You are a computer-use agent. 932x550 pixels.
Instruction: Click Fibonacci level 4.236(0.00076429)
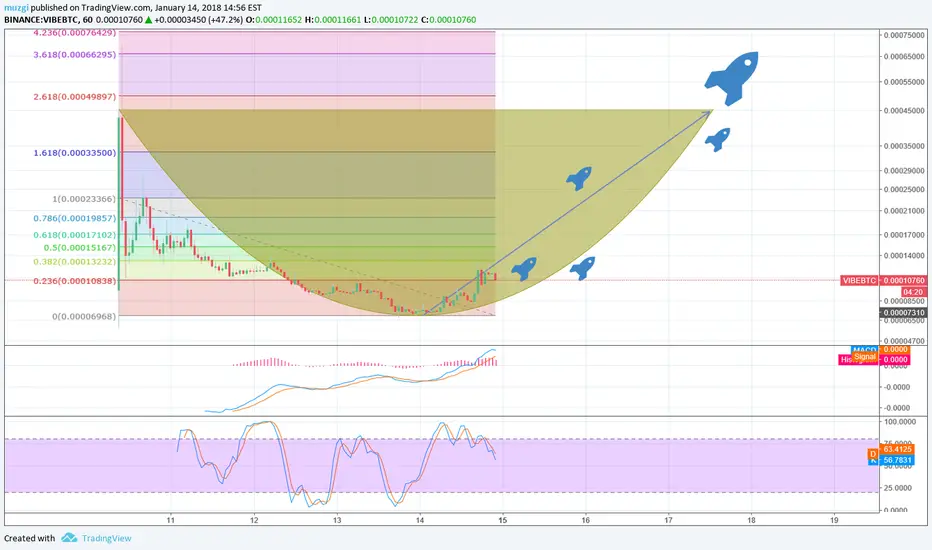coord(74,33)
